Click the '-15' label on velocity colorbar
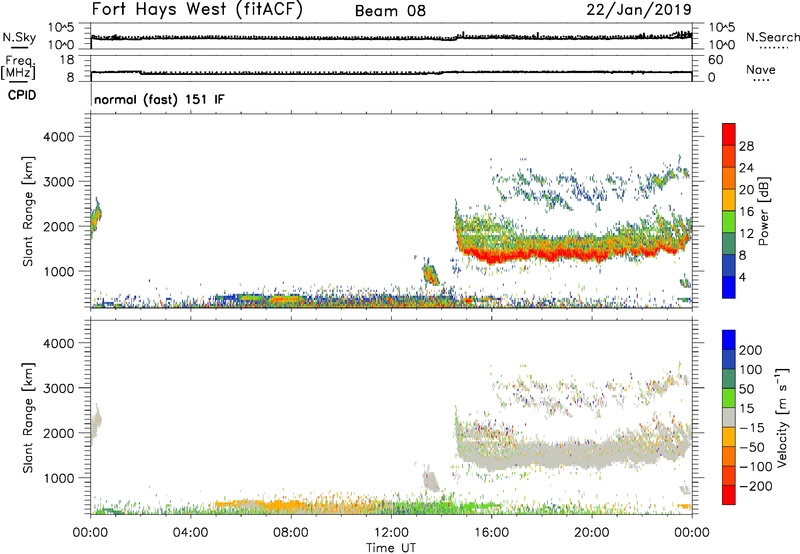 (752, 428)
